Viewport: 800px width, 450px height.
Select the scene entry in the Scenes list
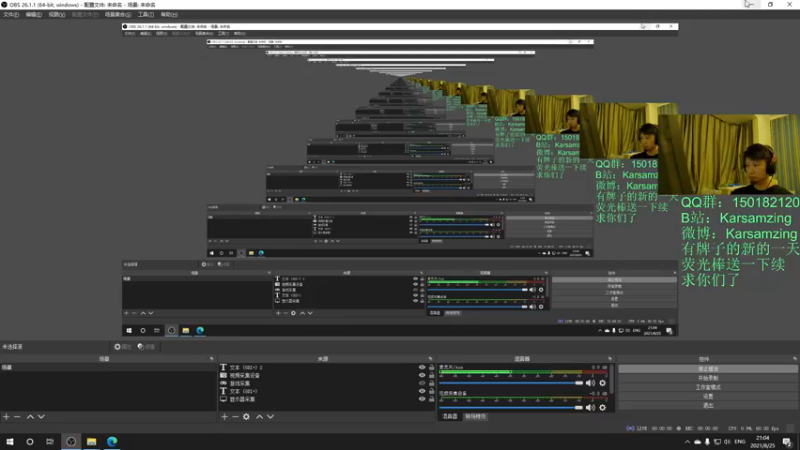pos(108,367)
